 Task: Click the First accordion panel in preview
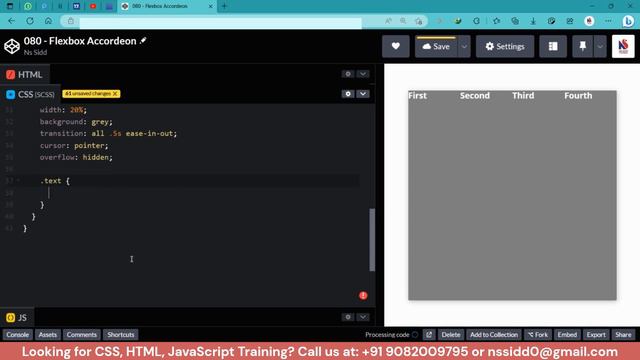click(x=434, y=195)
